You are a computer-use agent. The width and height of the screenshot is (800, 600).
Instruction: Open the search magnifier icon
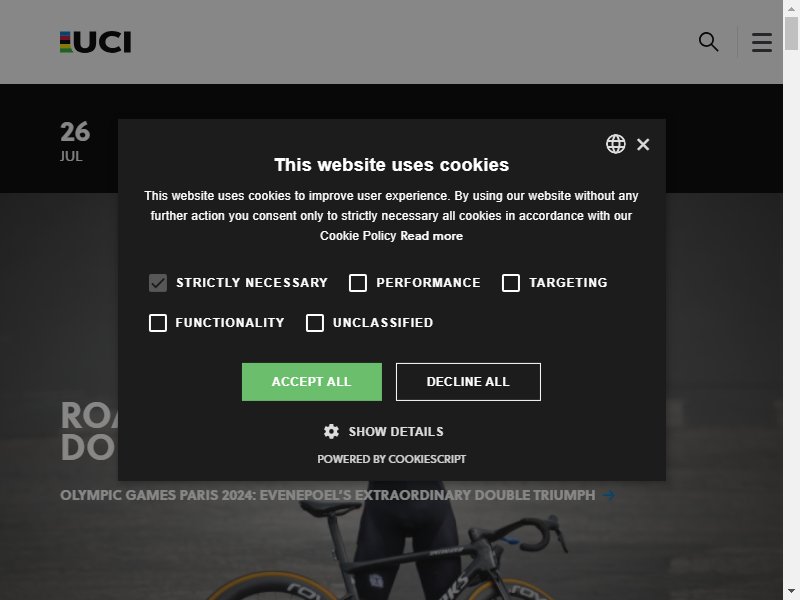[708, 42]
